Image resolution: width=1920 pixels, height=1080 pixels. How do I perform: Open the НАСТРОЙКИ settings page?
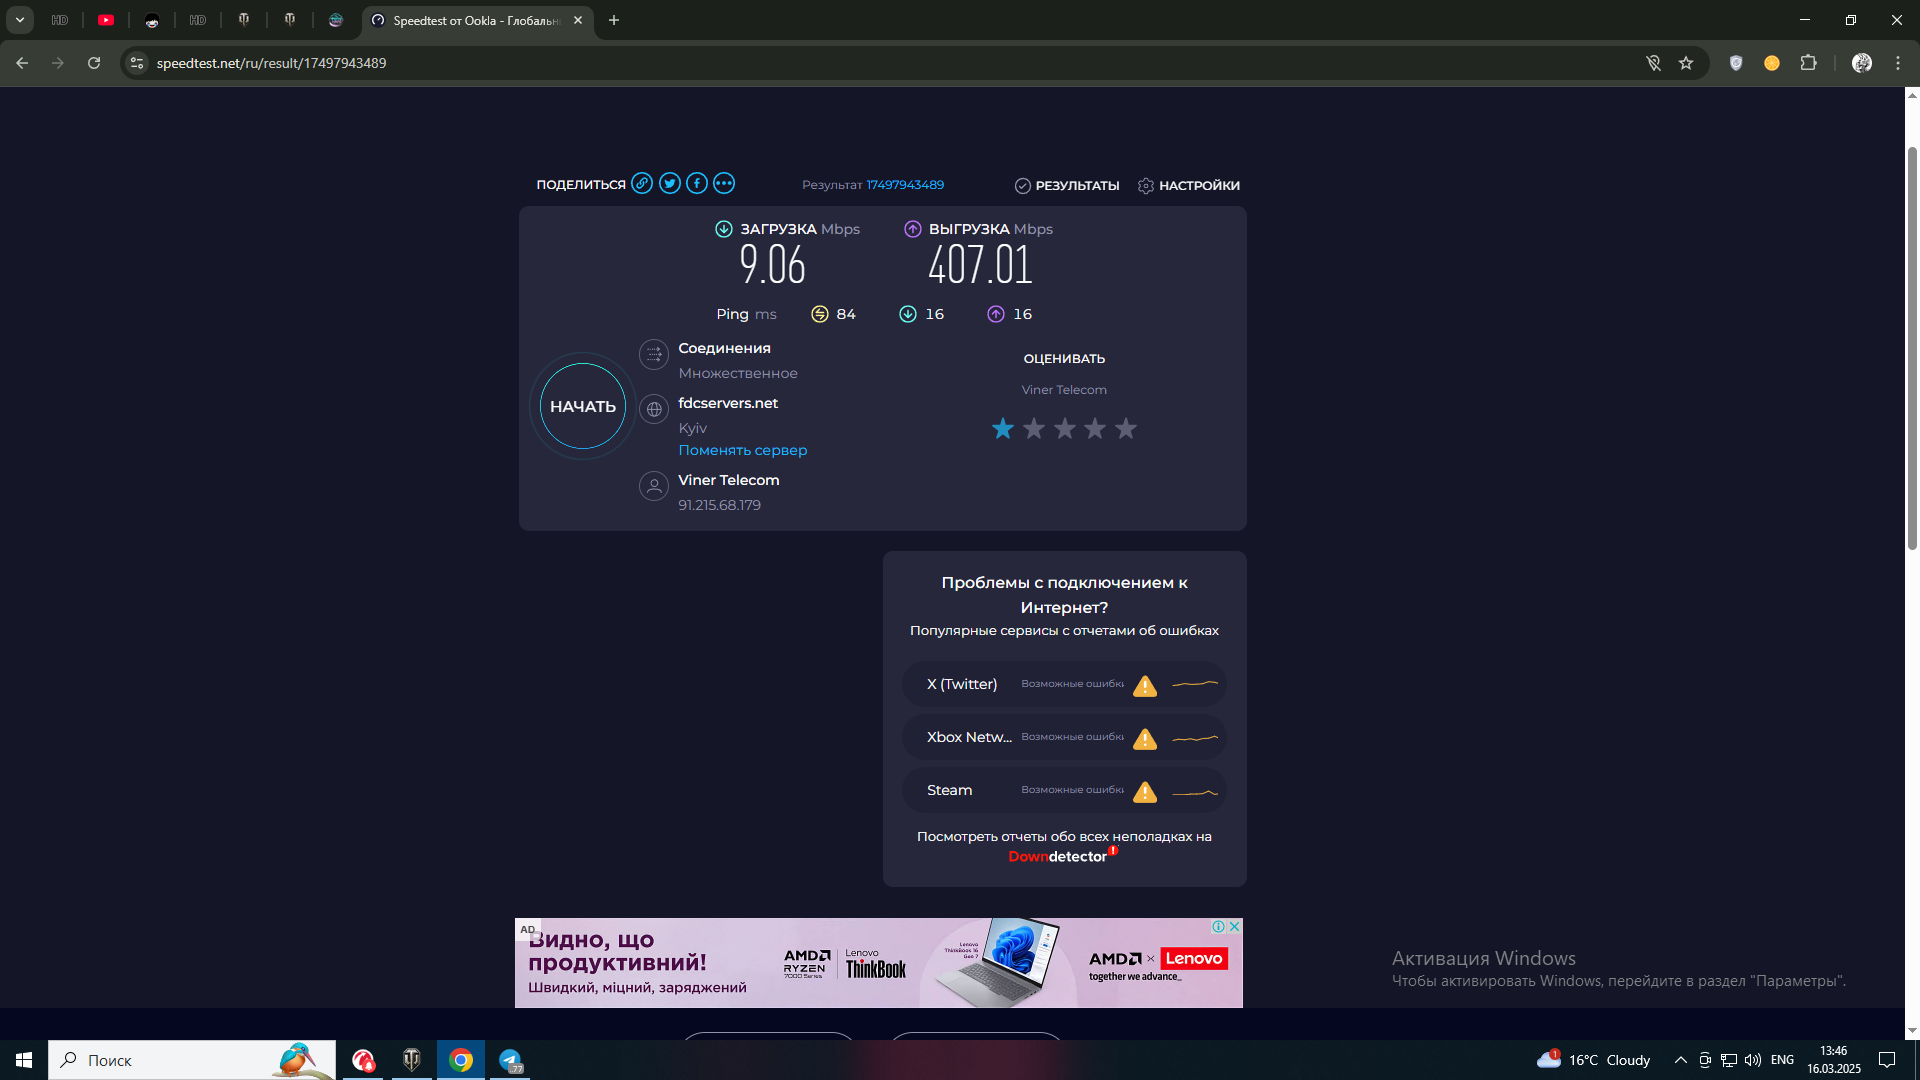tap(1189, 186)
